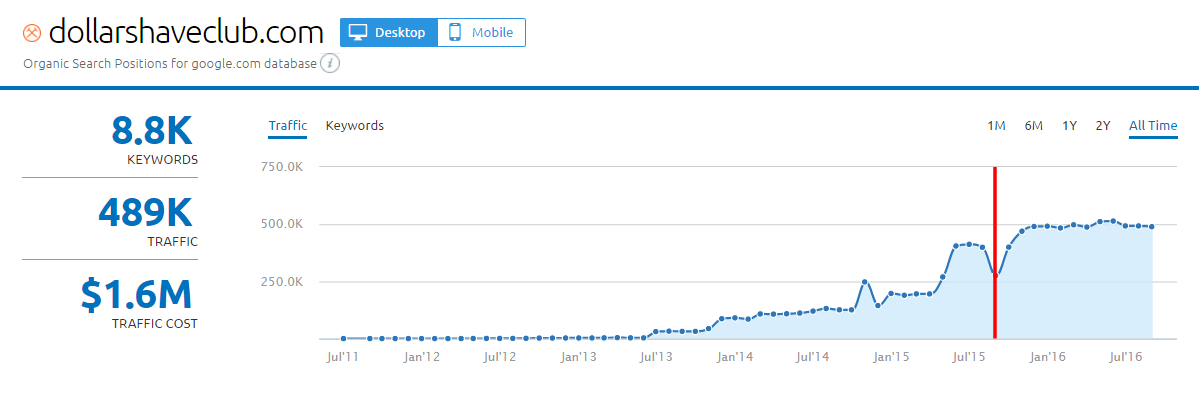The height and width of the screenshot is (417, 1199).
Task: Click the 489K traffic figure
Action: pos(145,212)
